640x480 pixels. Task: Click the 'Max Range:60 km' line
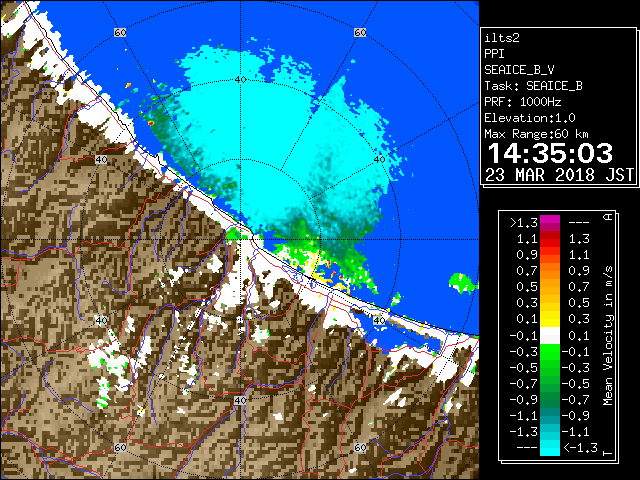(x=536, y=134)
